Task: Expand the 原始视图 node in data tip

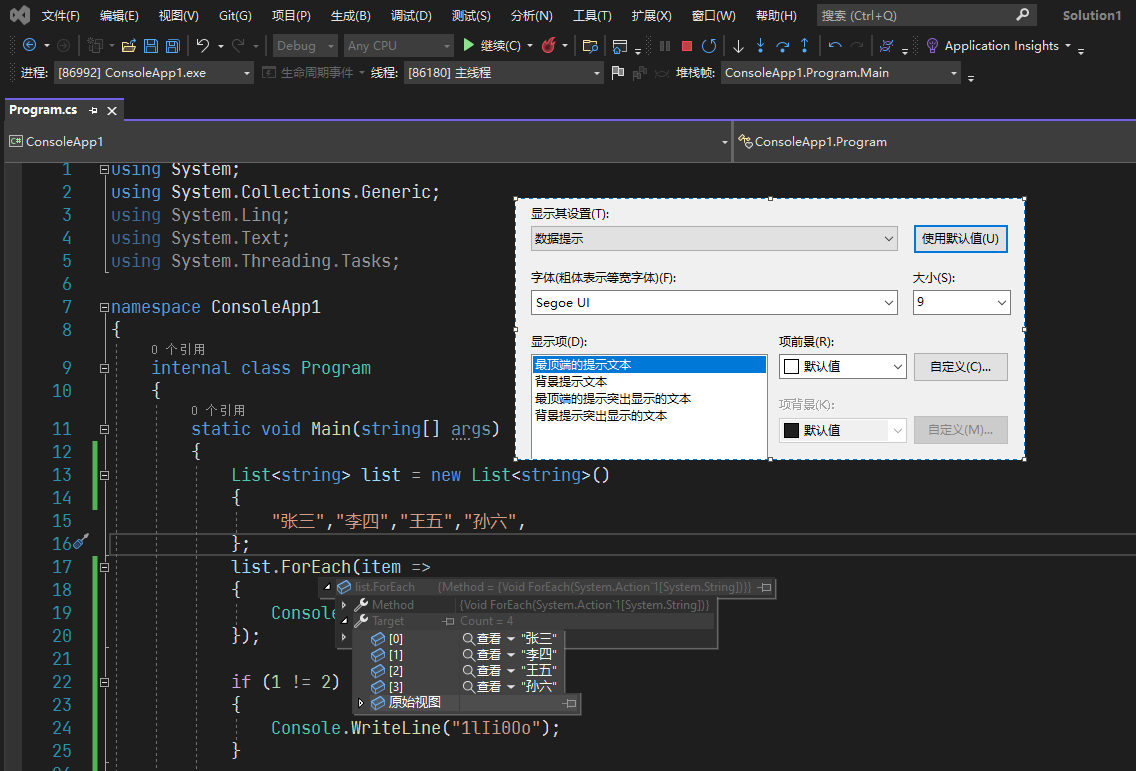Action: pos(360,703)
